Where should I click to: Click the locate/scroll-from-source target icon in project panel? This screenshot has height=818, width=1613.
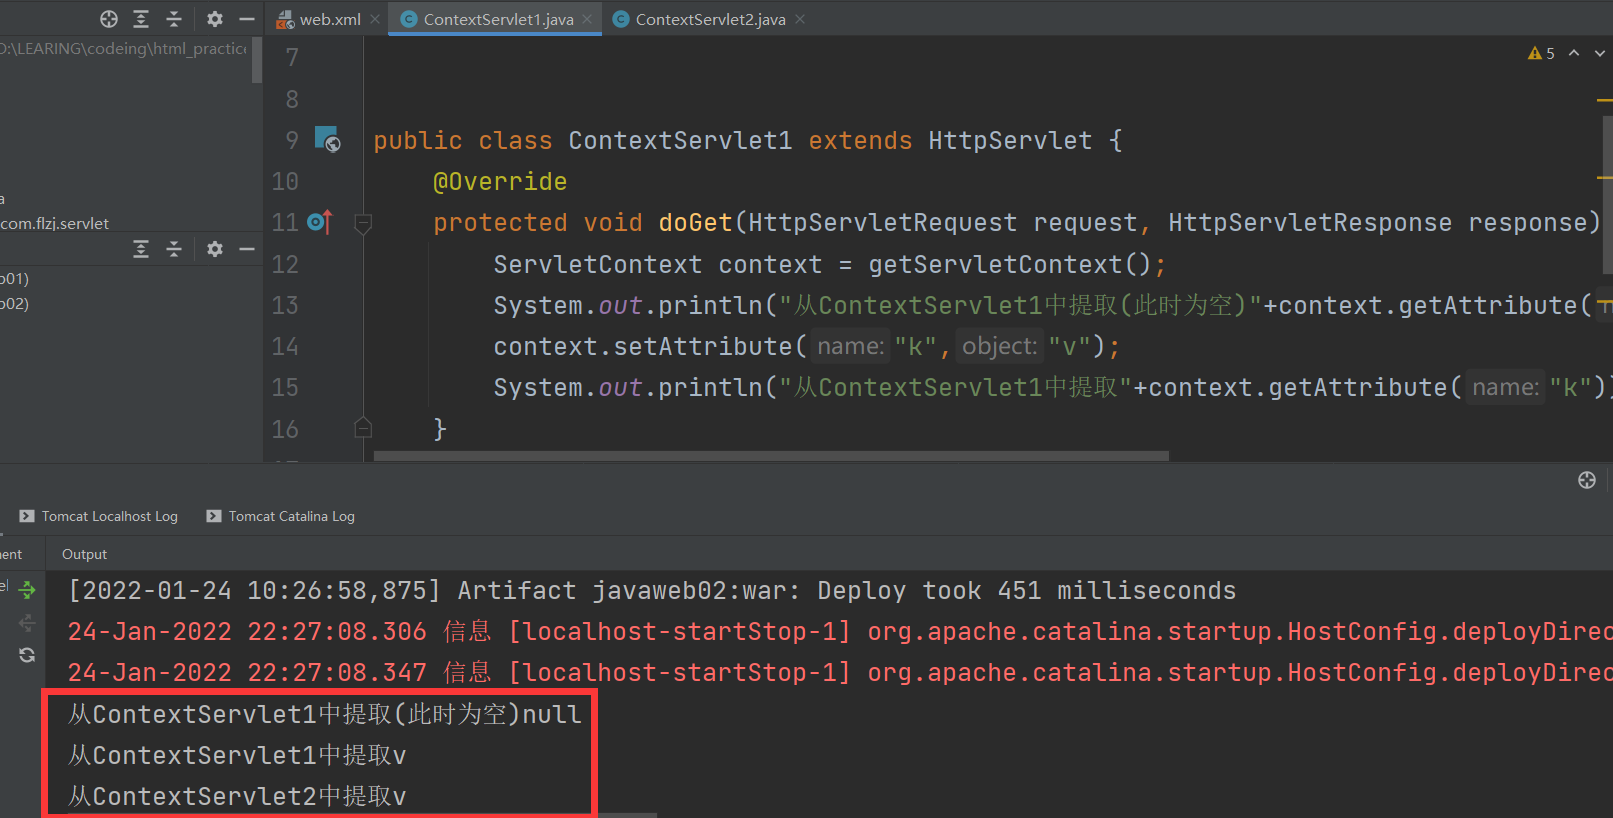pos(109,19)
